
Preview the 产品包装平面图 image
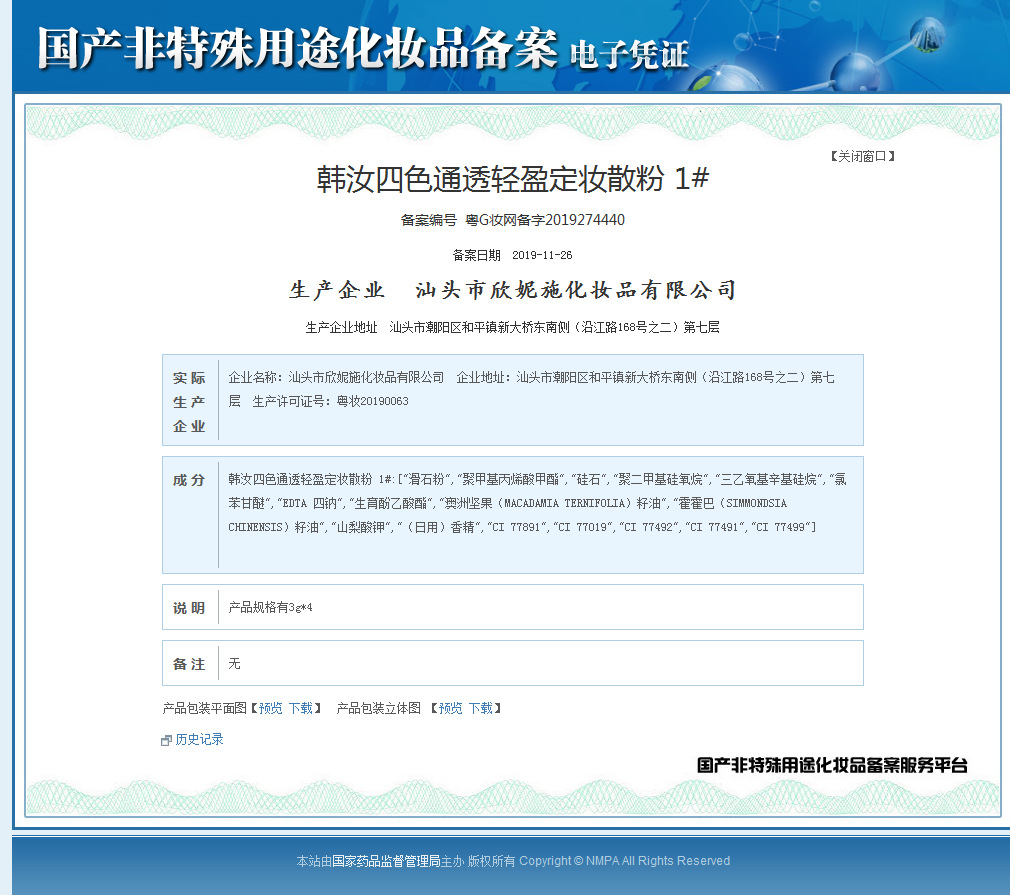271,708
